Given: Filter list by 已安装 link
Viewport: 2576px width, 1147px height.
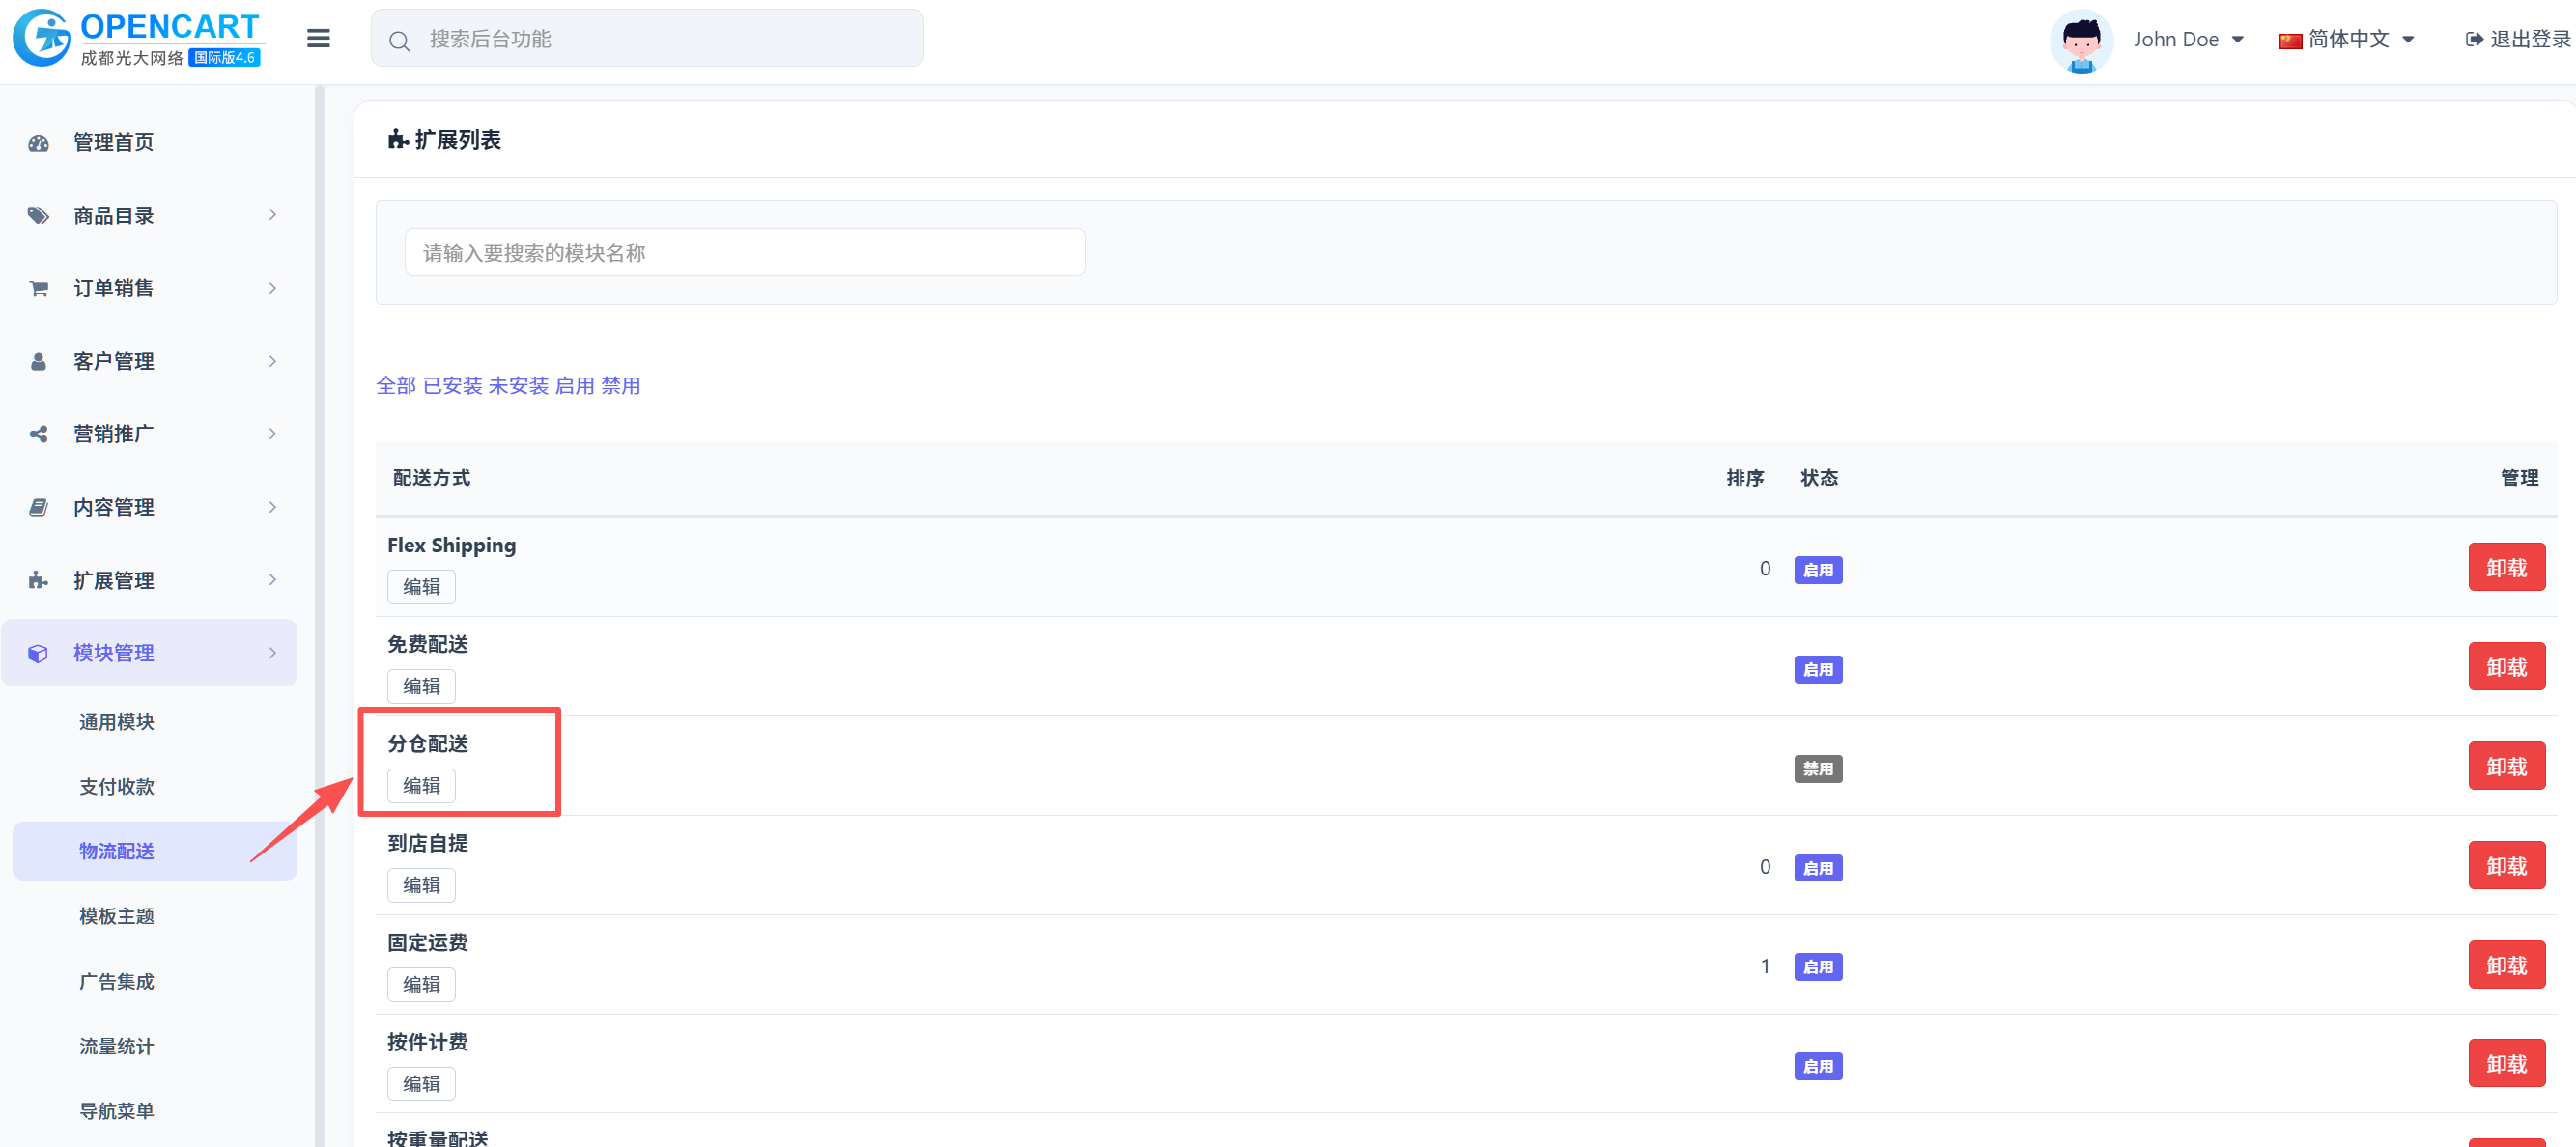Looking at the screenshot, I should [452, 386].
